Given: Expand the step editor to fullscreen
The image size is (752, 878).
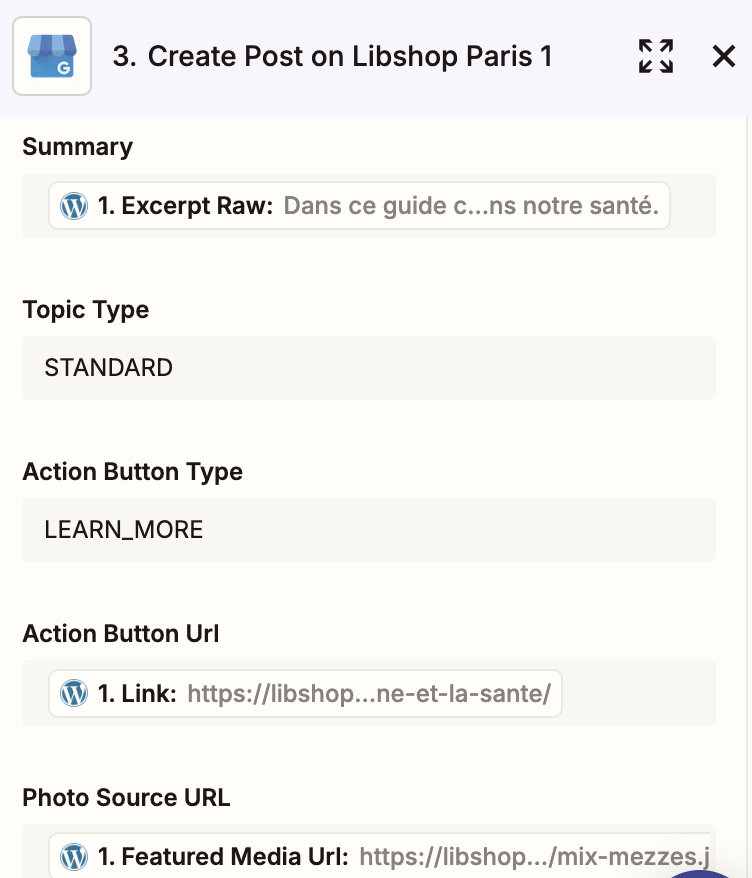Looking at the screenshot, I should tap(656, 56).
